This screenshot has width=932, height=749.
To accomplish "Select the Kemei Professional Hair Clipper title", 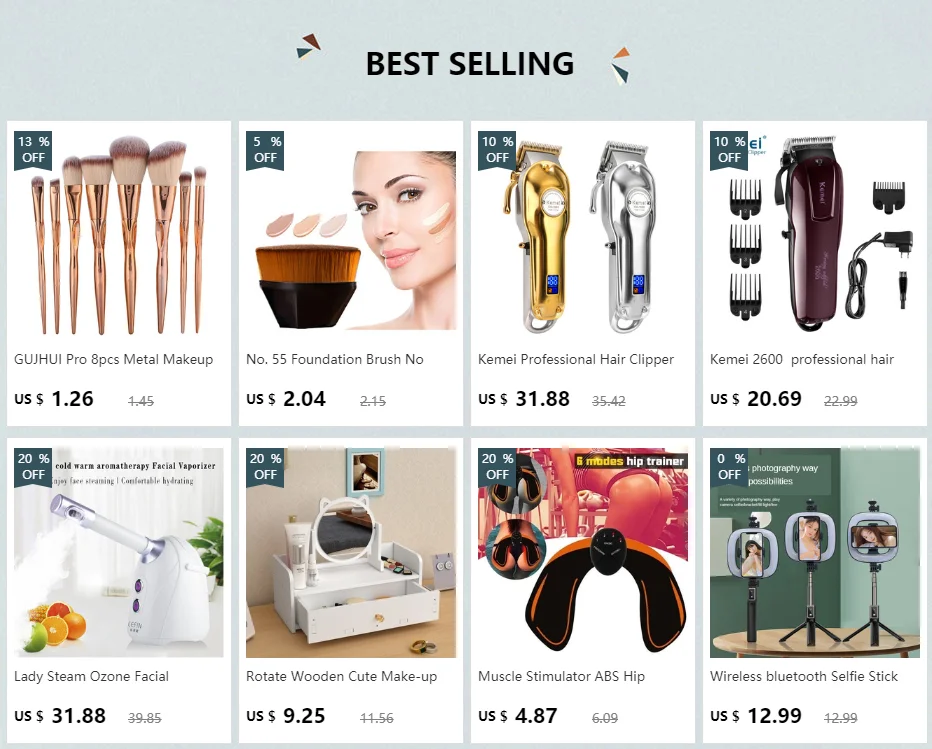I will click(576, 360).
